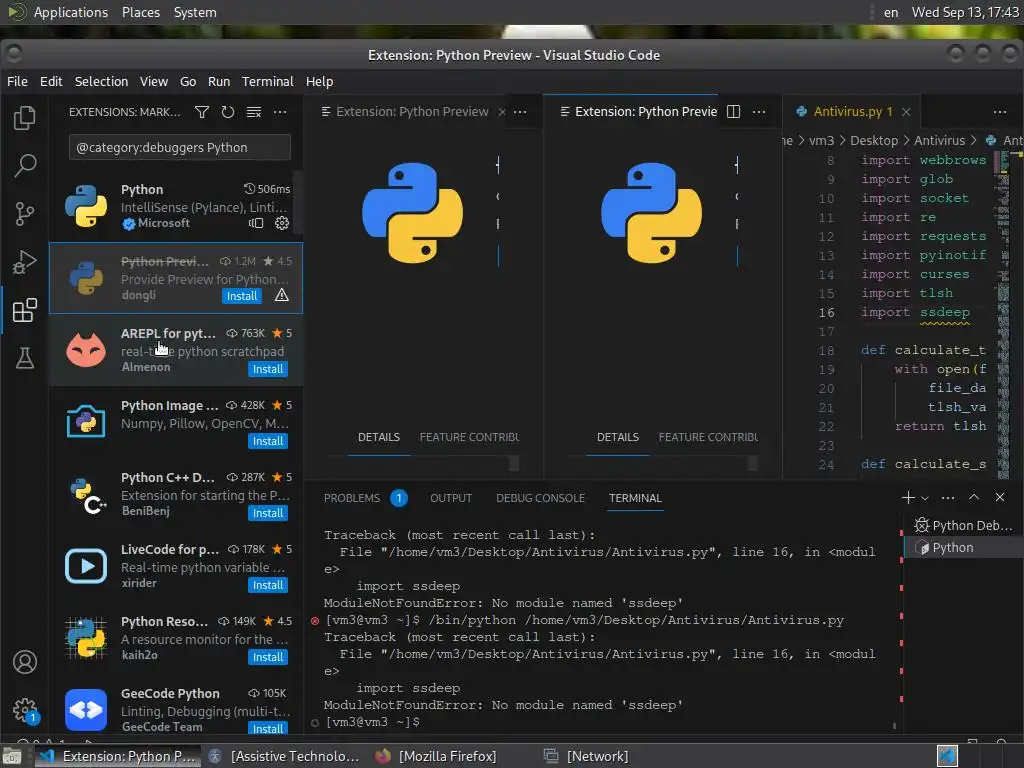Install AREPL for python extension
1024x768 pixels.
tap(268, 369)
